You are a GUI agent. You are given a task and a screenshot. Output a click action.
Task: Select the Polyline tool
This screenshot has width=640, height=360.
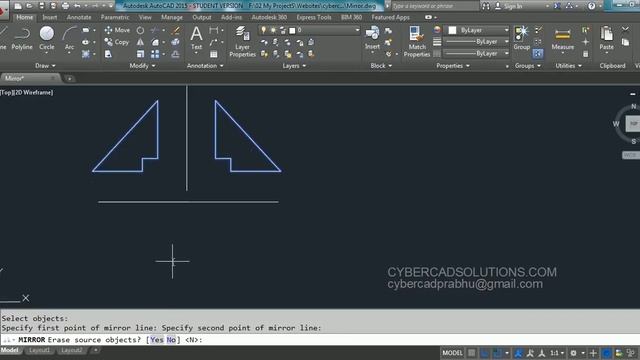[x=22, y=38]
